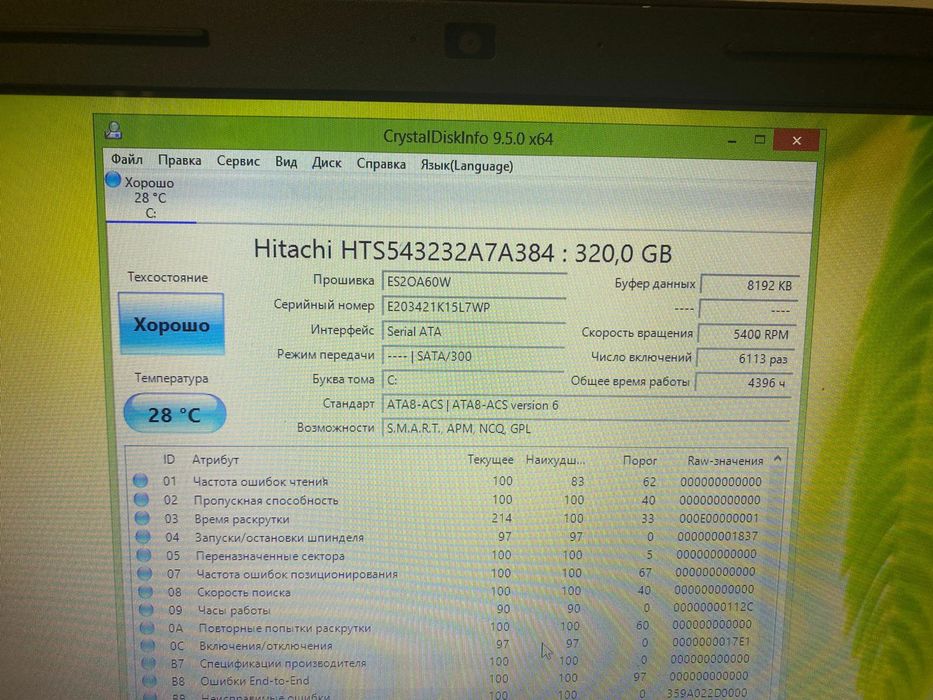933x700 pixels.
Task: Select attribute text Ошибки End-to-End
Action: (255, 680)
